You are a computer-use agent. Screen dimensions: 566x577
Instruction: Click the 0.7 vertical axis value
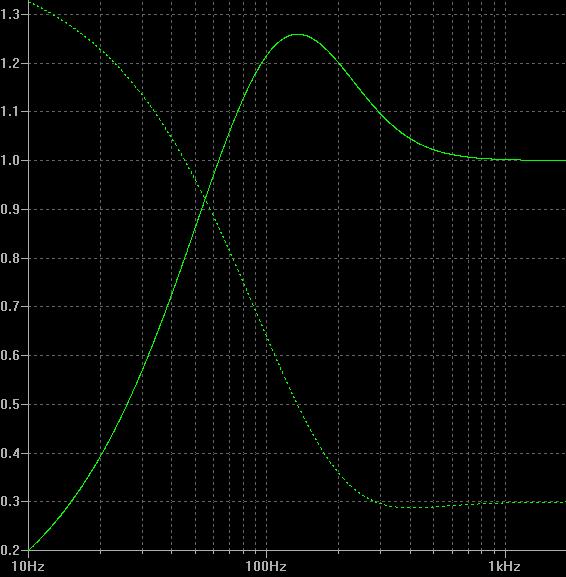(x=10, y=306)
